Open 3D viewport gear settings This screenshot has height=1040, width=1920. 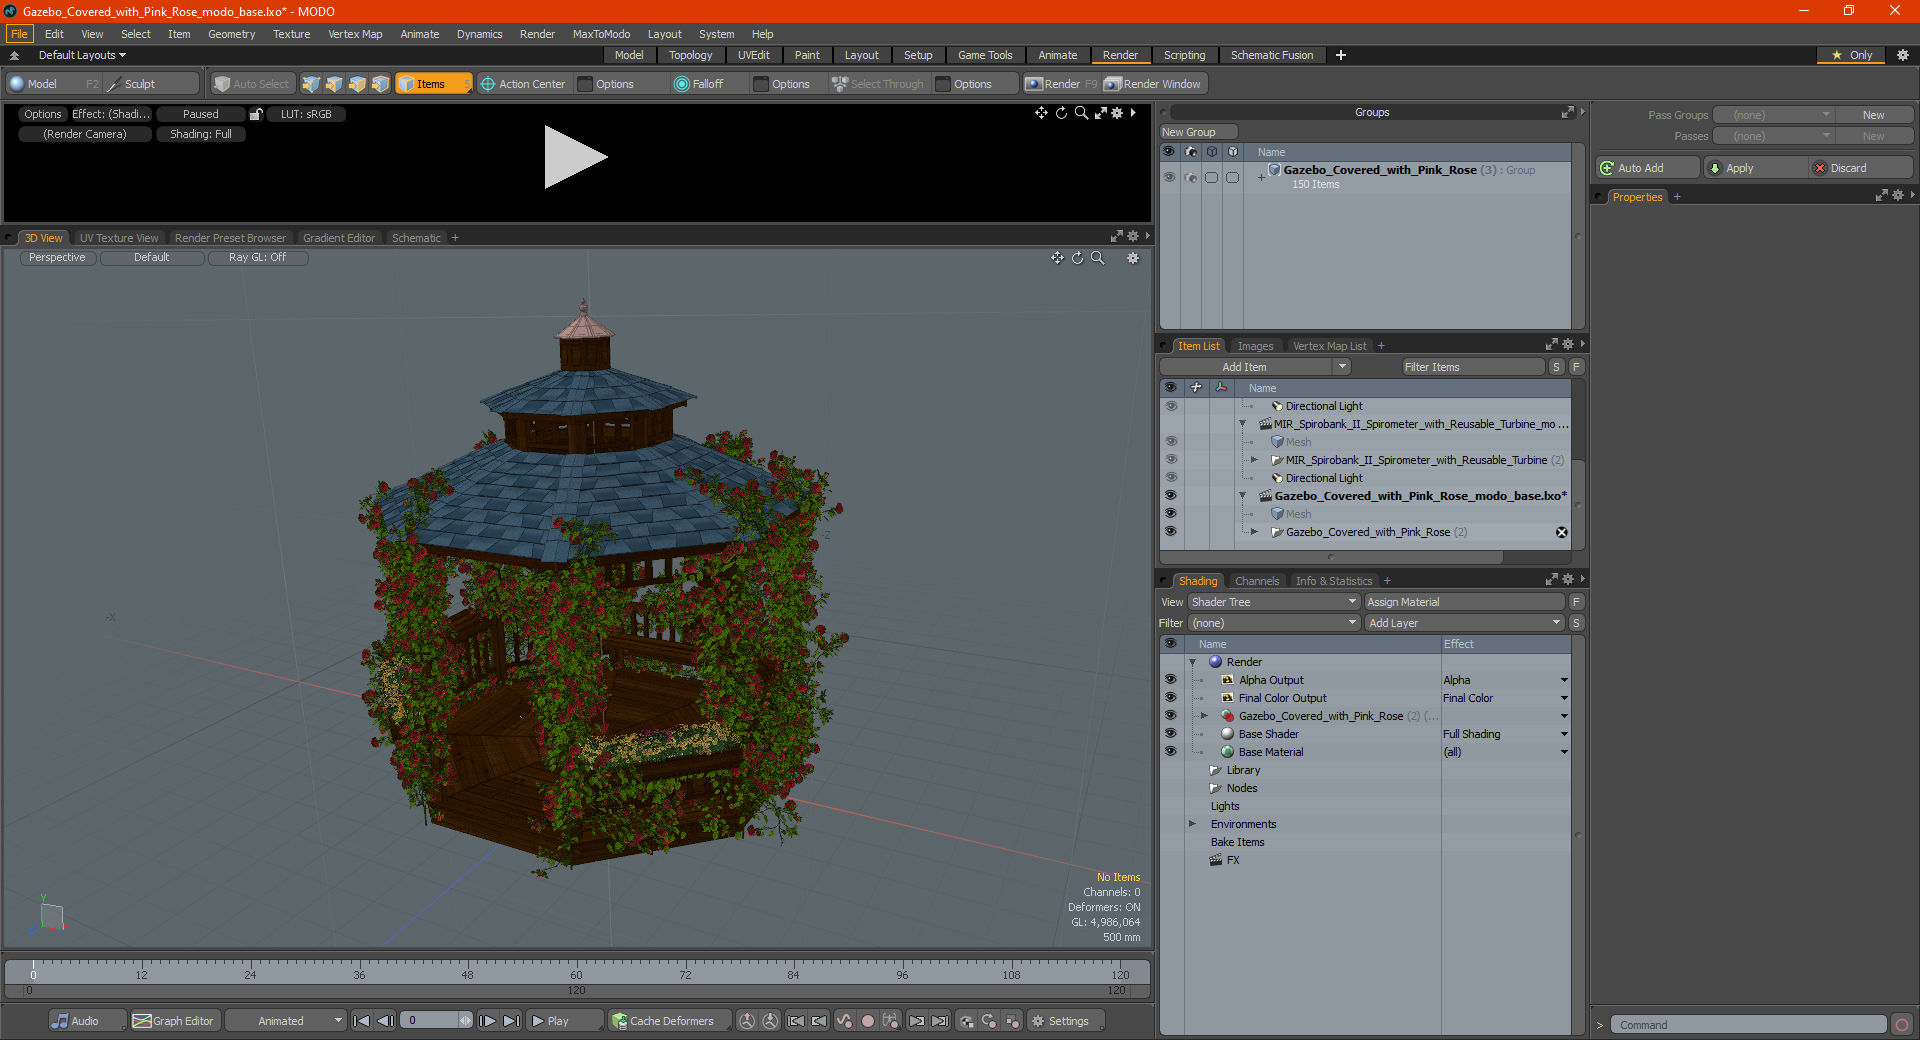click(1133, 258)
